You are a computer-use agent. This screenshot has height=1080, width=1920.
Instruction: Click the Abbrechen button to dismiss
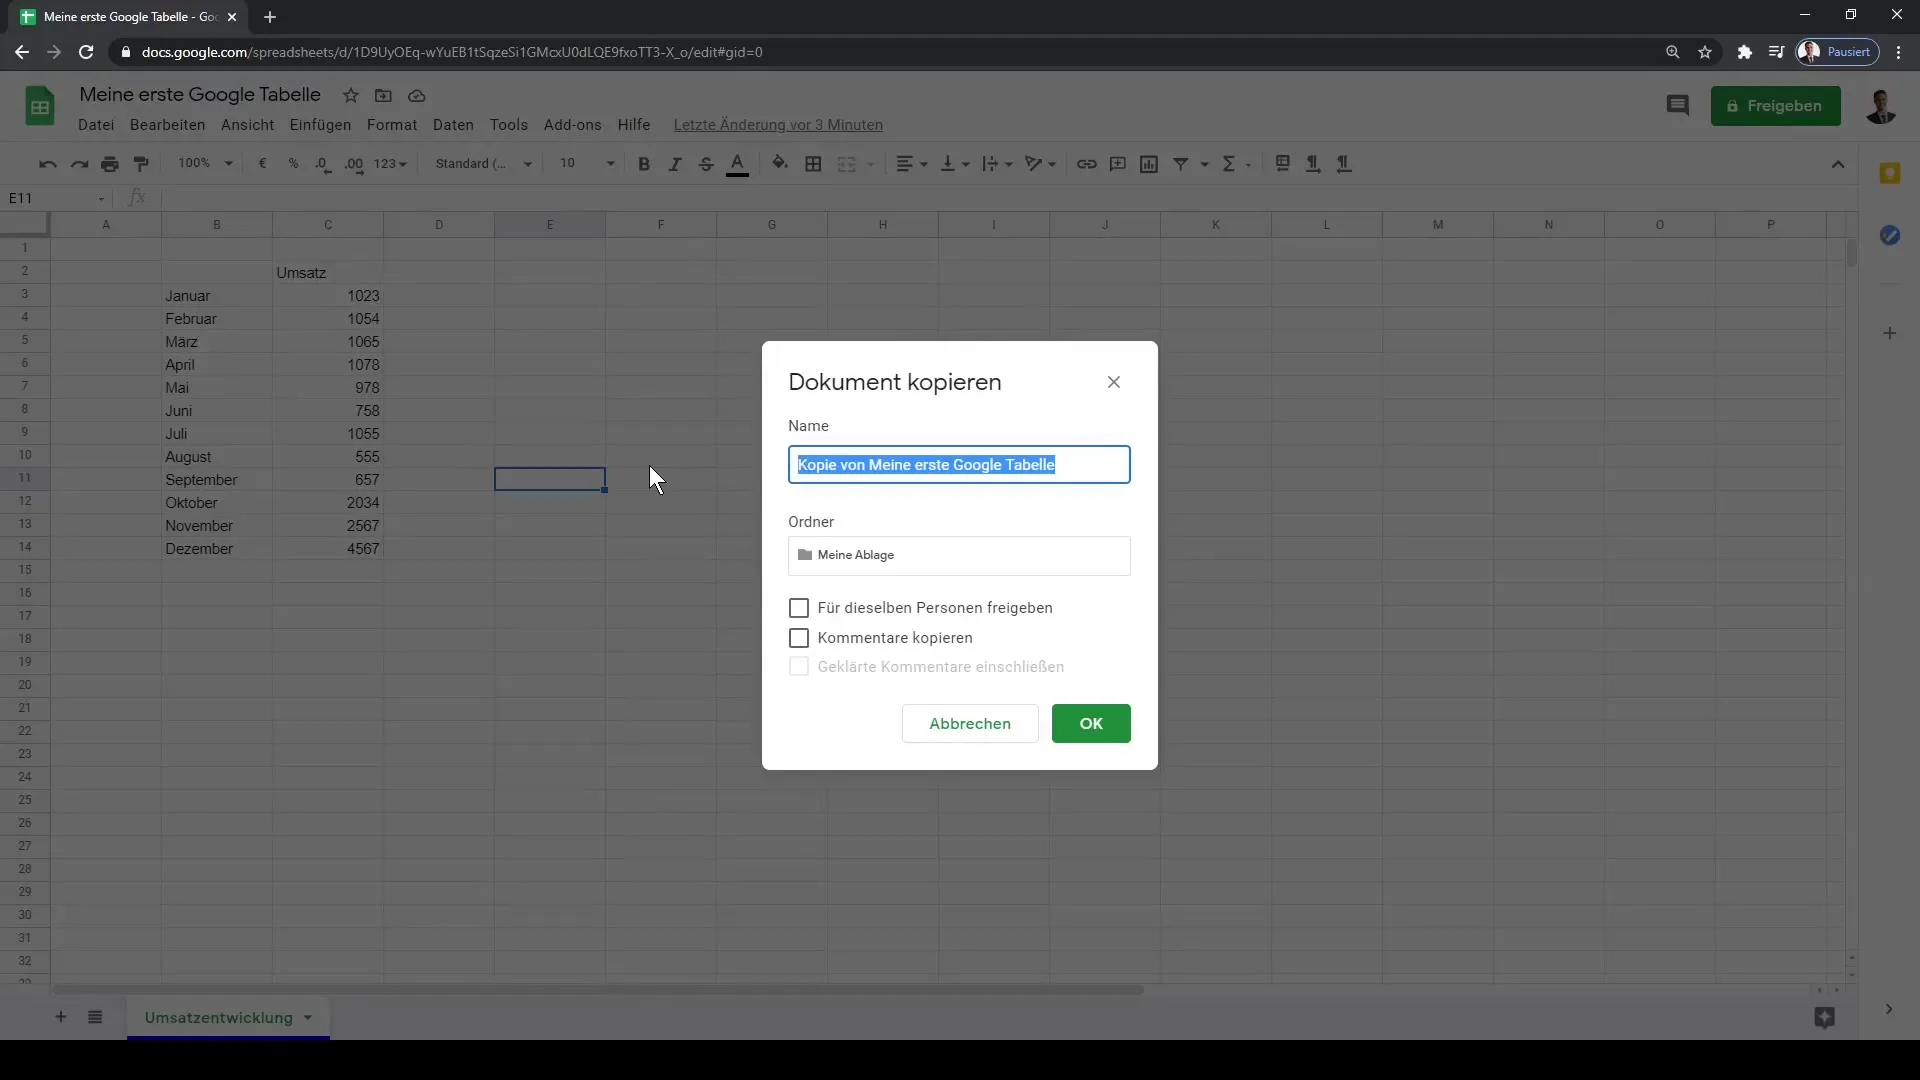tap(969, 723)
